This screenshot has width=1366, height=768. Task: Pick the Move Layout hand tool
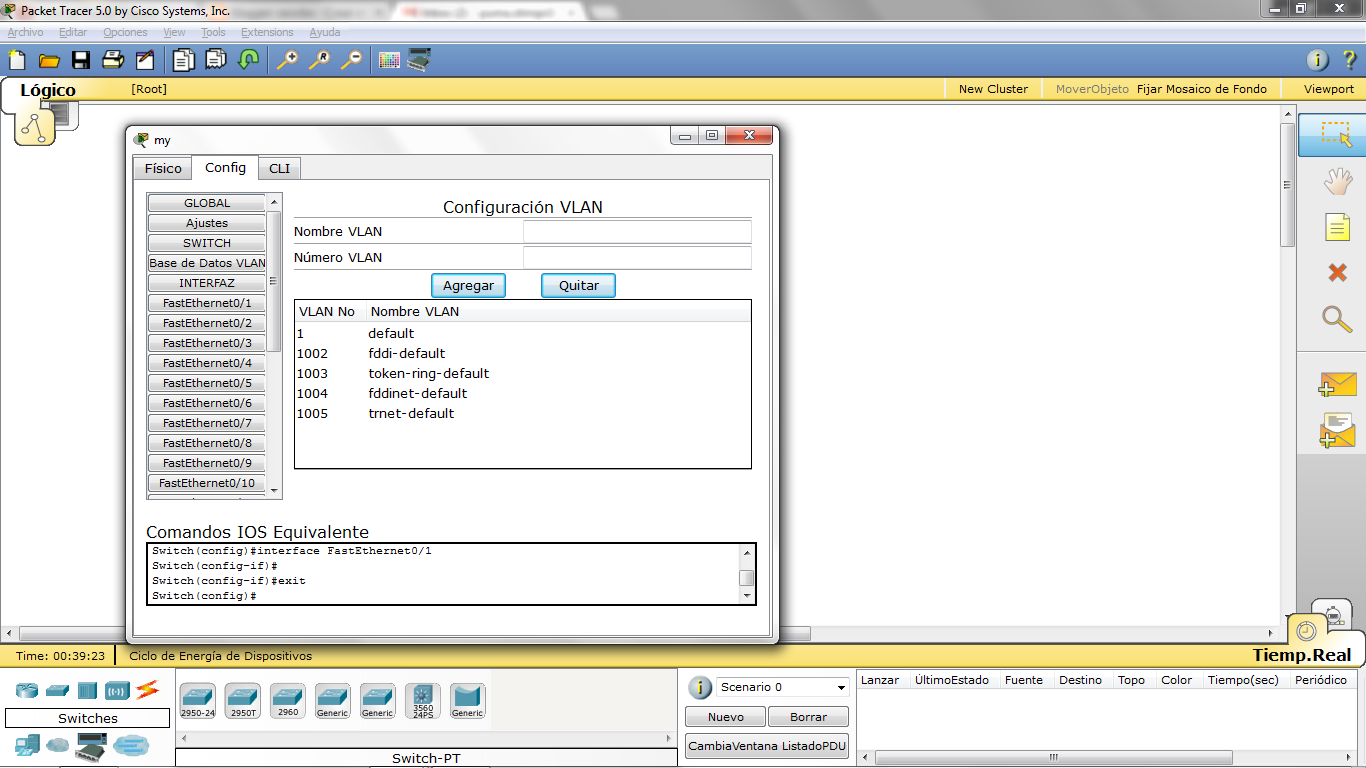tap(1337, 181)
